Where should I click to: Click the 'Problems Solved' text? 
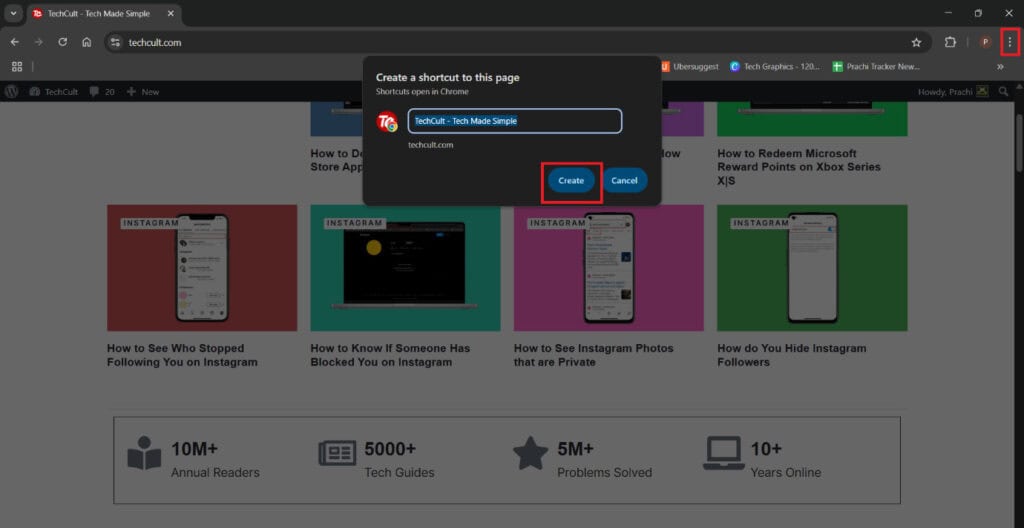[604, 472]
